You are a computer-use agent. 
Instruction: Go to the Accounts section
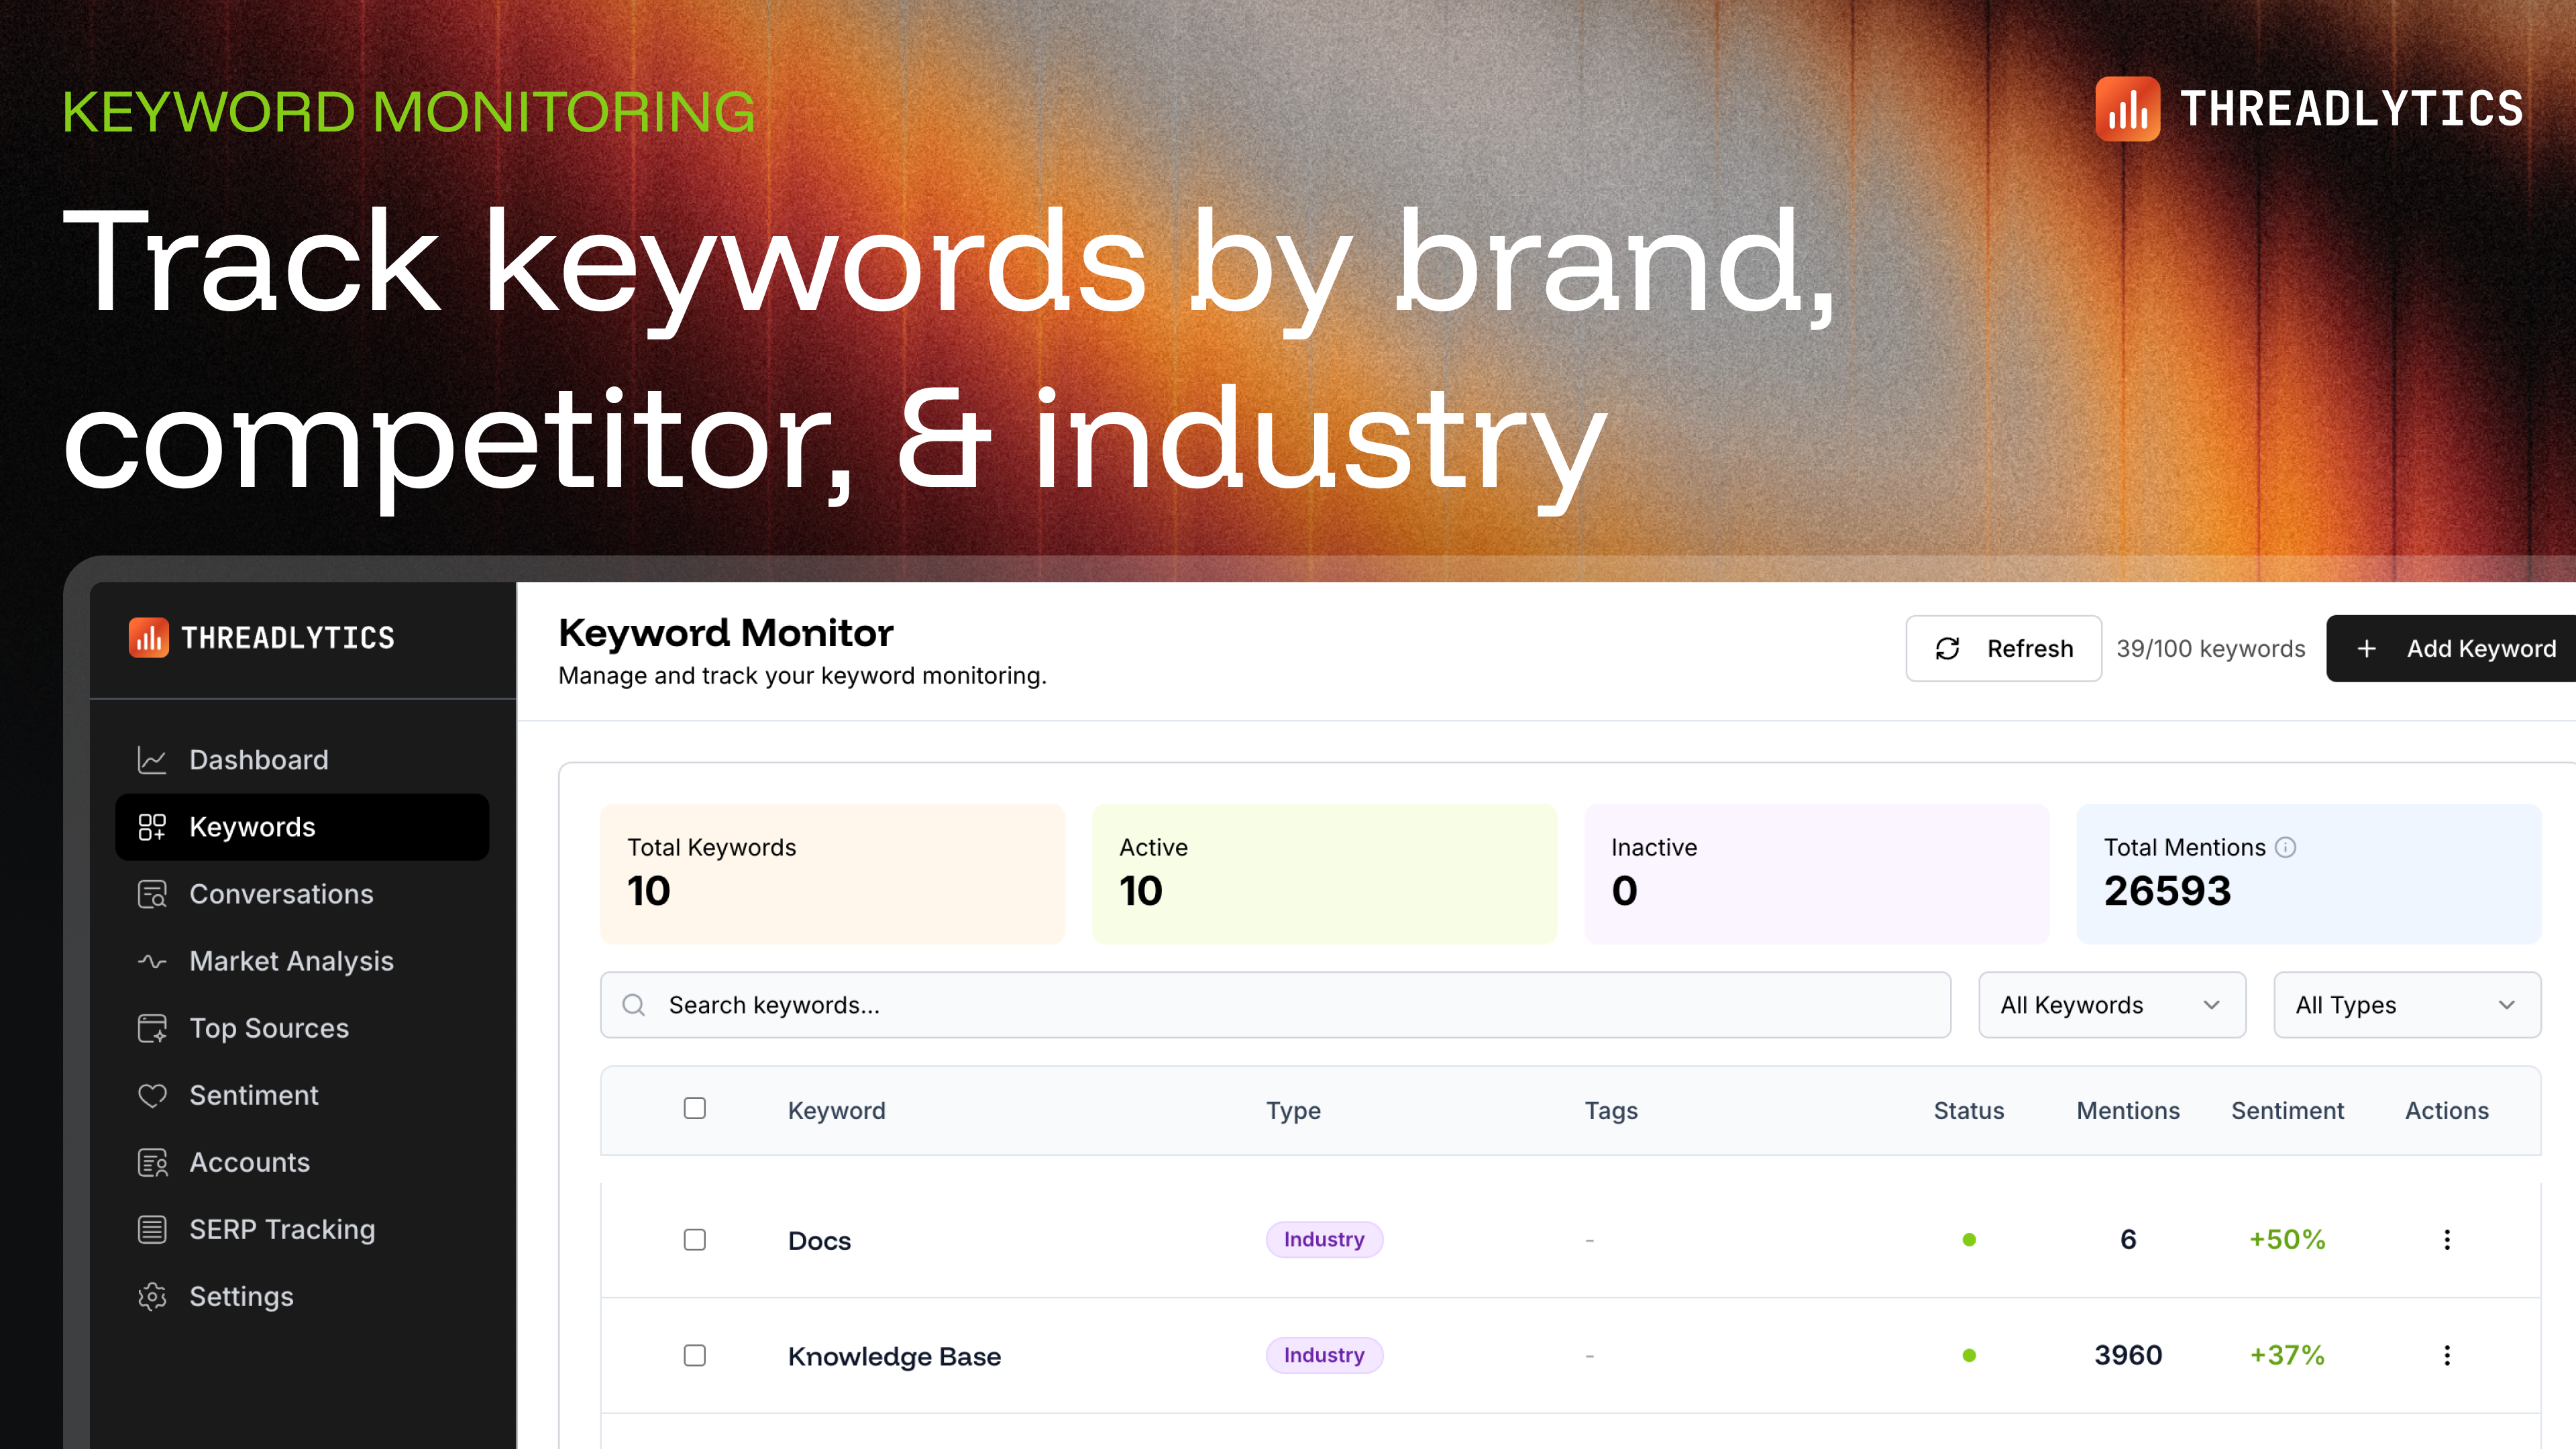click(249, 1162)
